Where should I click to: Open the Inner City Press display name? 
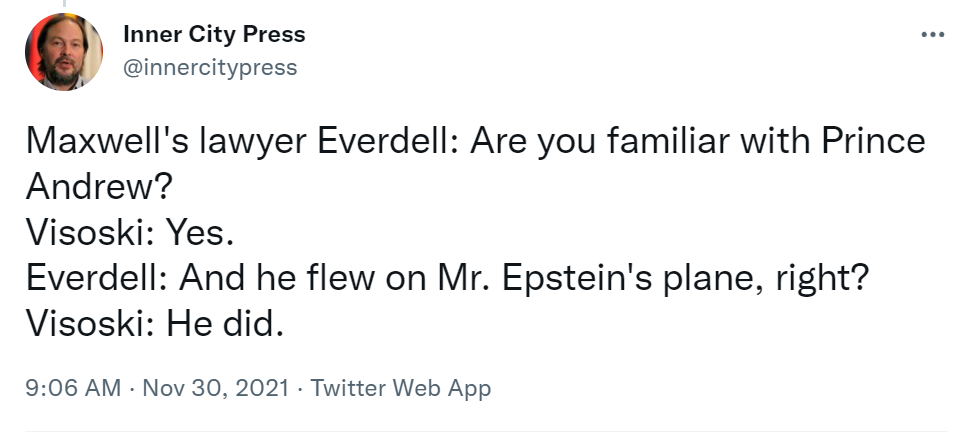pyautogui.click(x=214, y=35)
